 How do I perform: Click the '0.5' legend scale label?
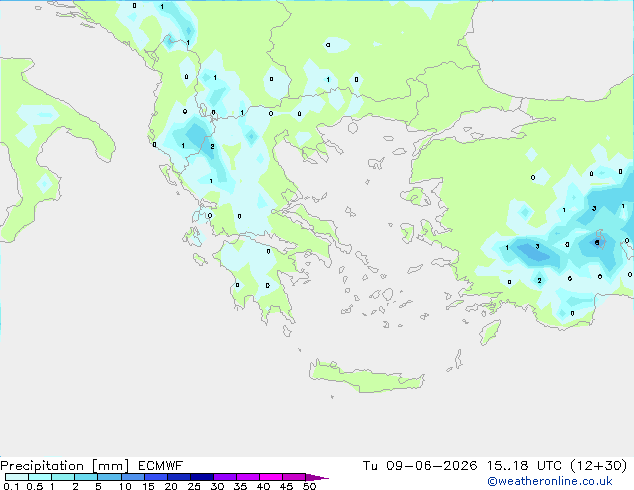(35, 486)
